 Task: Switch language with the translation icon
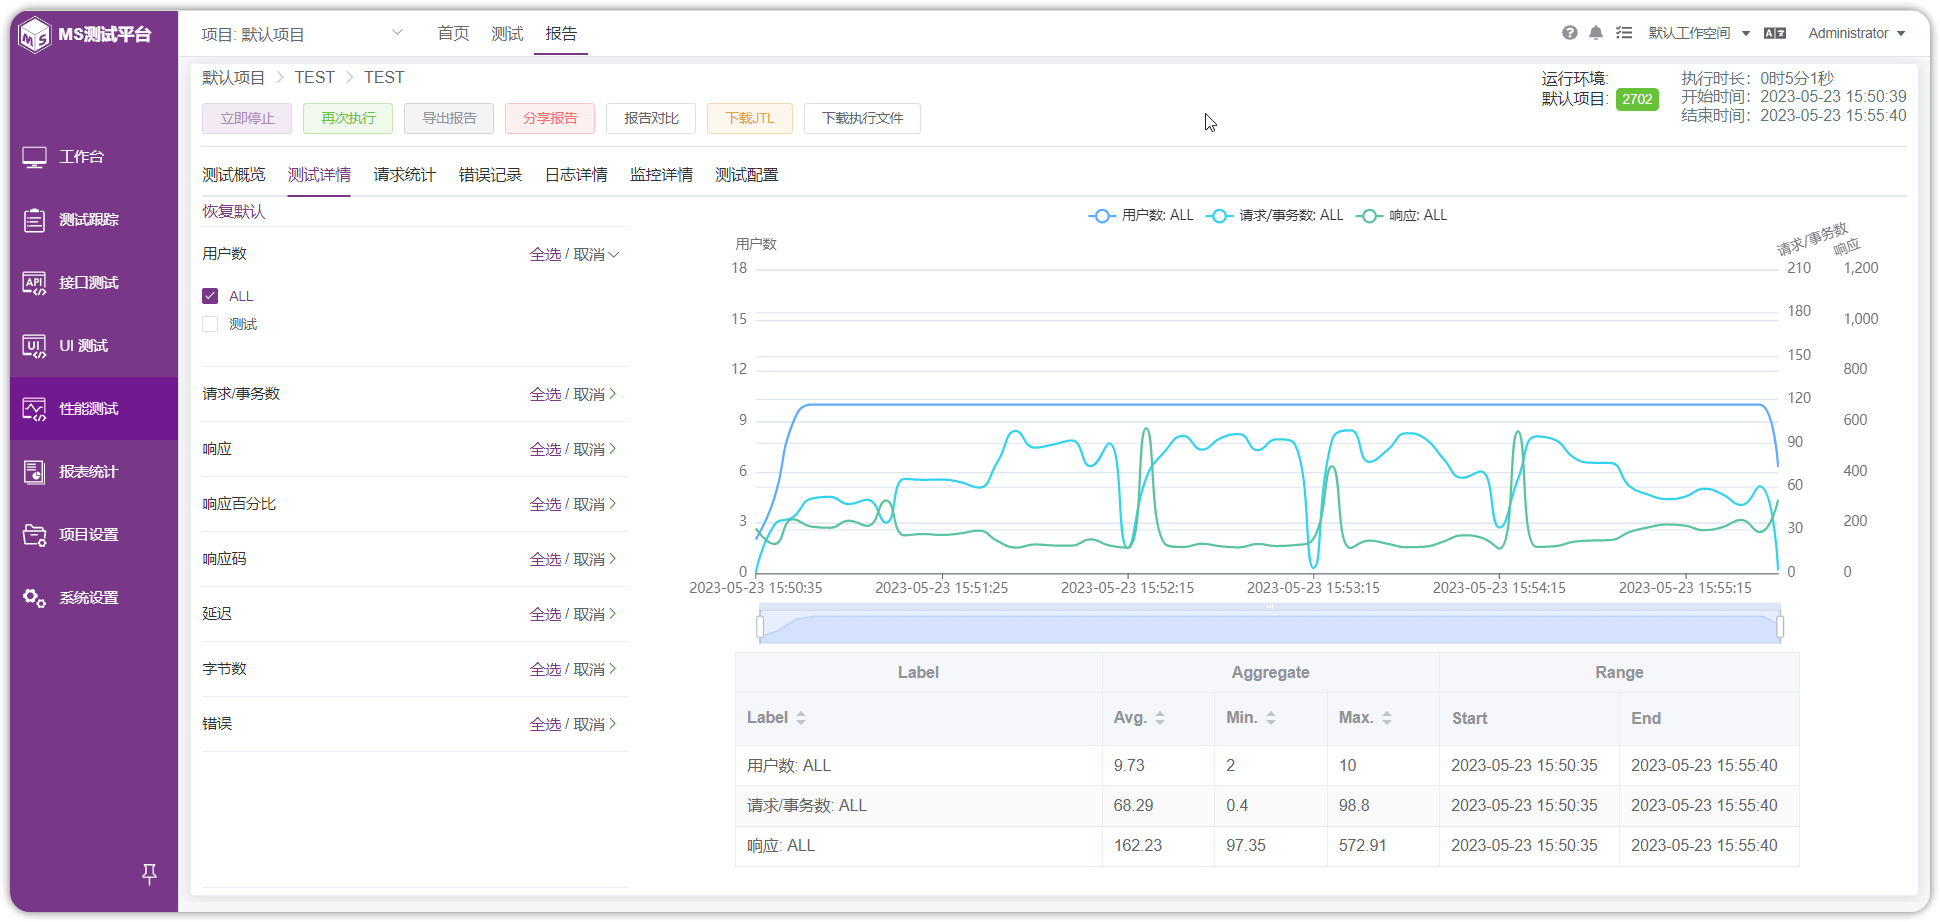pos(1775,33)
